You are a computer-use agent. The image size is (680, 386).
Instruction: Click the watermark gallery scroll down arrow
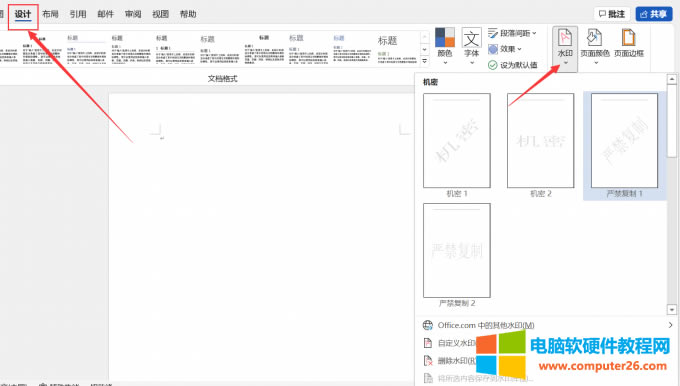point(672,310)
